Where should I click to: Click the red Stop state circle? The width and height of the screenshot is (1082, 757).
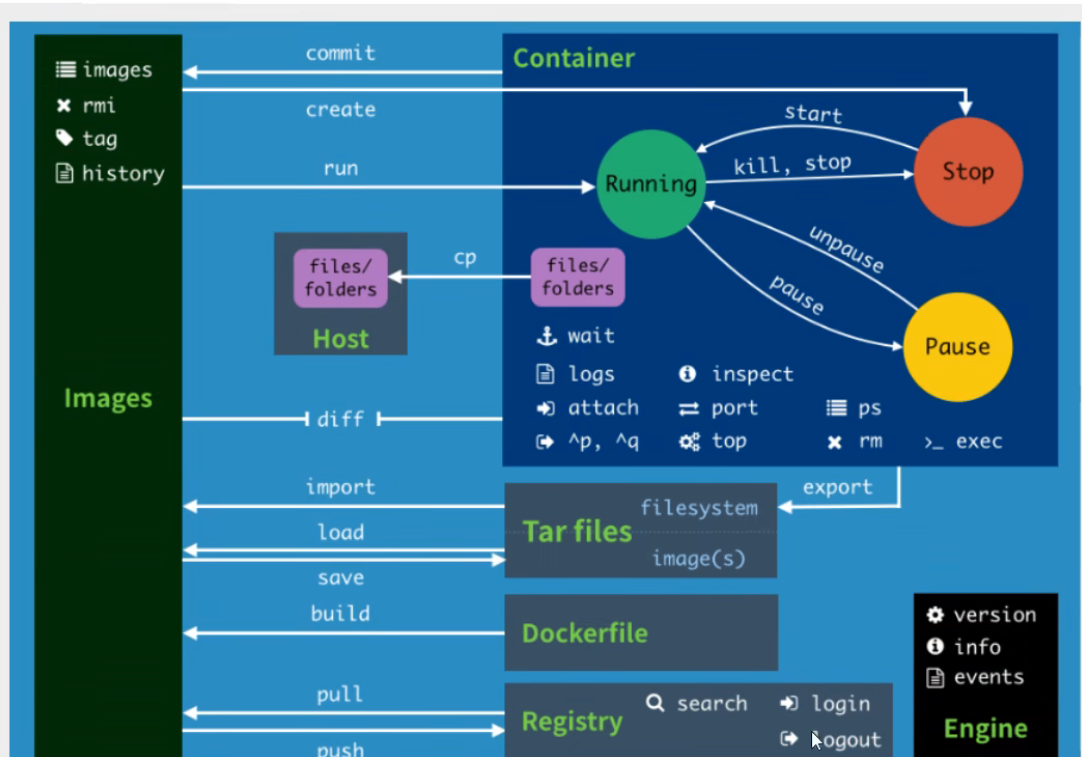click(x=968, y=172)
